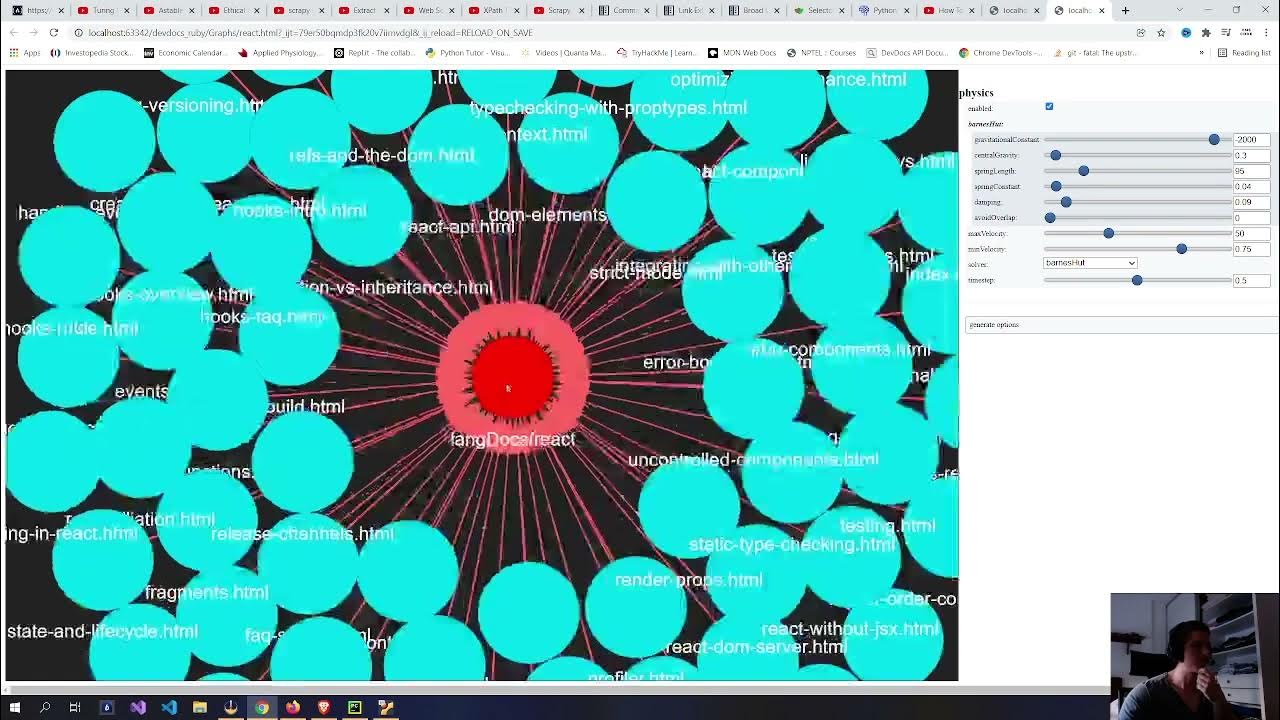Open TryHackMe bookmark

coord(657,52)
